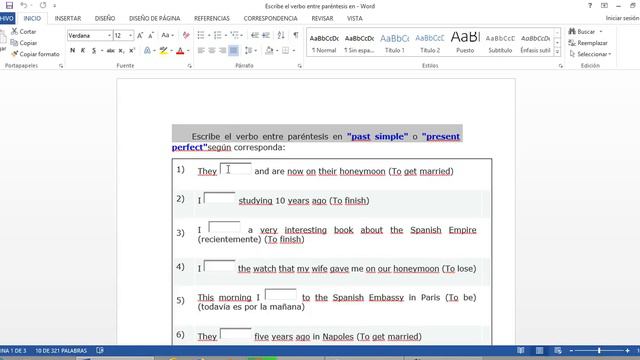Open the REFERENCIAS tab
The height and width of the screenshot is (360, 640).
(x=212, y=18)
